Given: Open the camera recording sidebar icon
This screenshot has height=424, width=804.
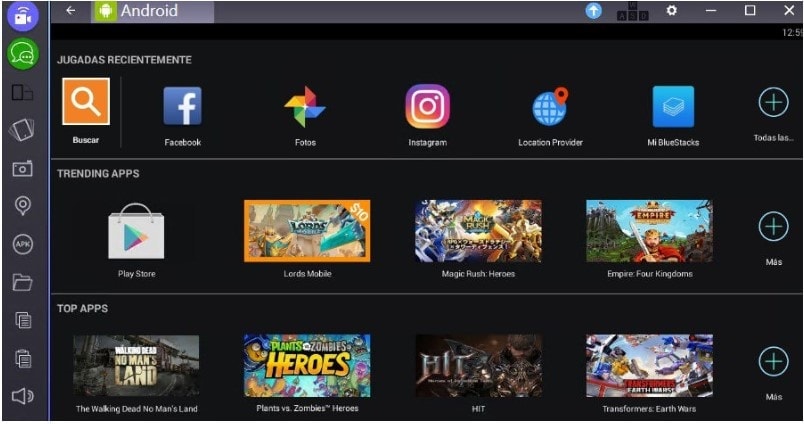Looking at the screenshot, I should tap(23, 16).
